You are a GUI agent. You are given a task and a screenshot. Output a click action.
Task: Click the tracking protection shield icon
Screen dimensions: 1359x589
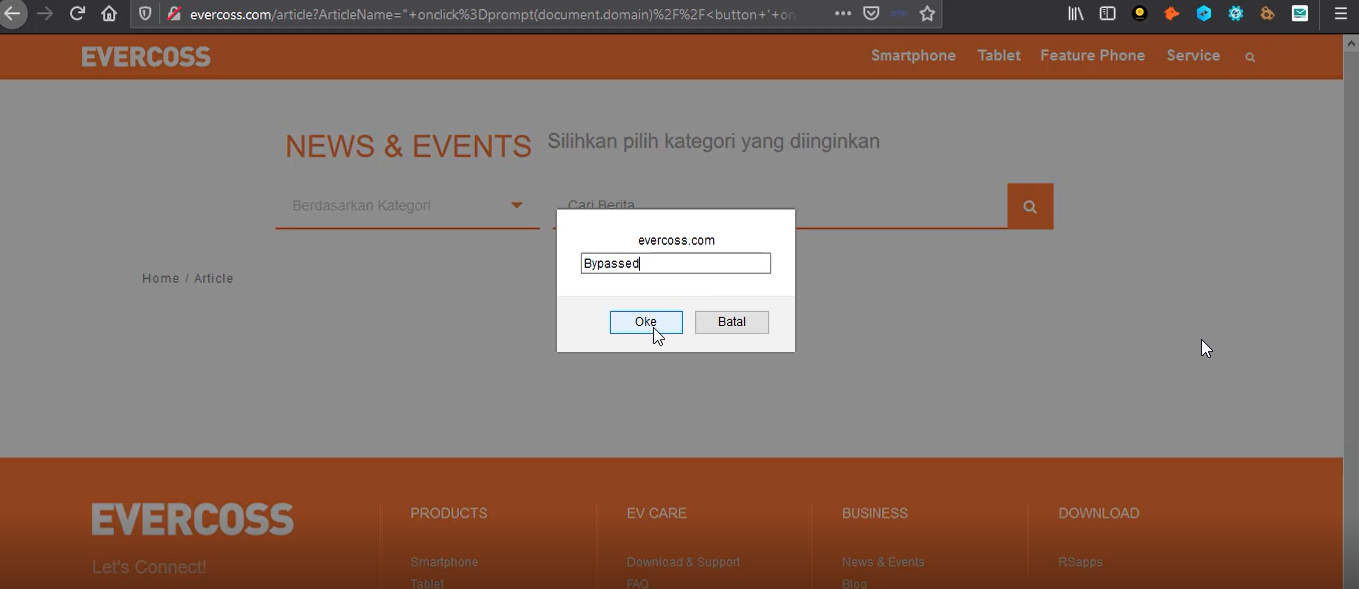[143, 13]
